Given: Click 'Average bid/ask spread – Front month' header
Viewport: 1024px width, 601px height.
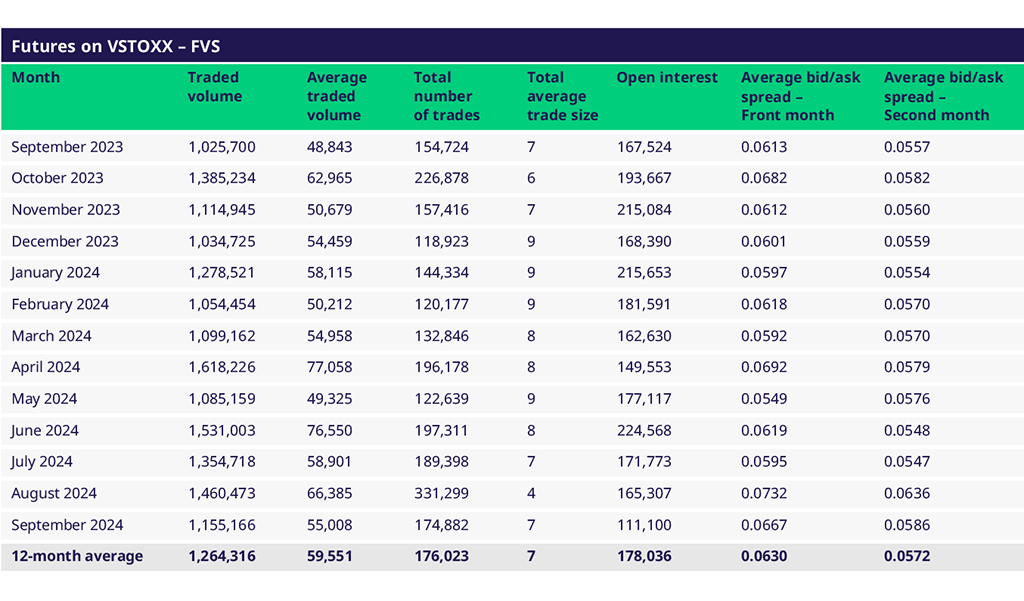Looking at the screenshot, I should pos(800,96).
